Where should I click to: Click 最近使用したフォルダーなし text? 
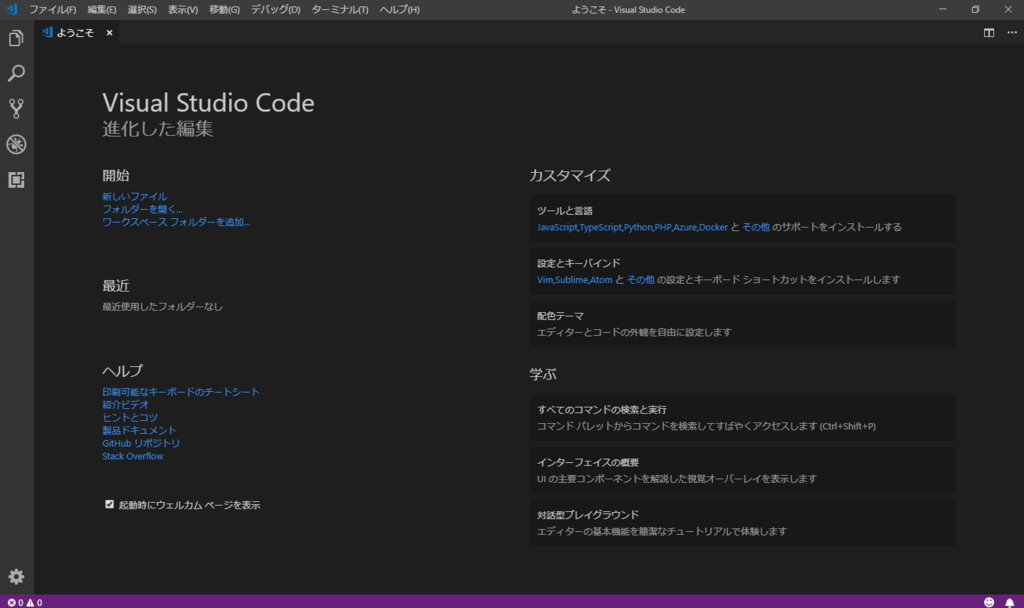pos(162,306)
